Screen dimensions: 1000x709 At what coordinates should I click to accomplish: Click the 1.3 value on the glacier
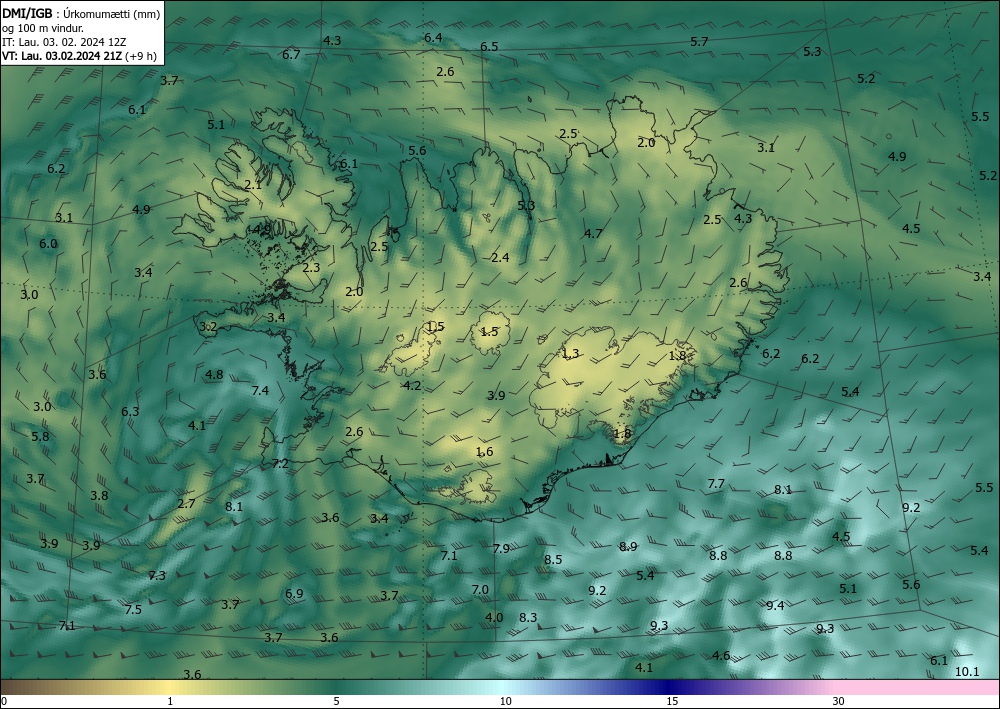(570, 353)
